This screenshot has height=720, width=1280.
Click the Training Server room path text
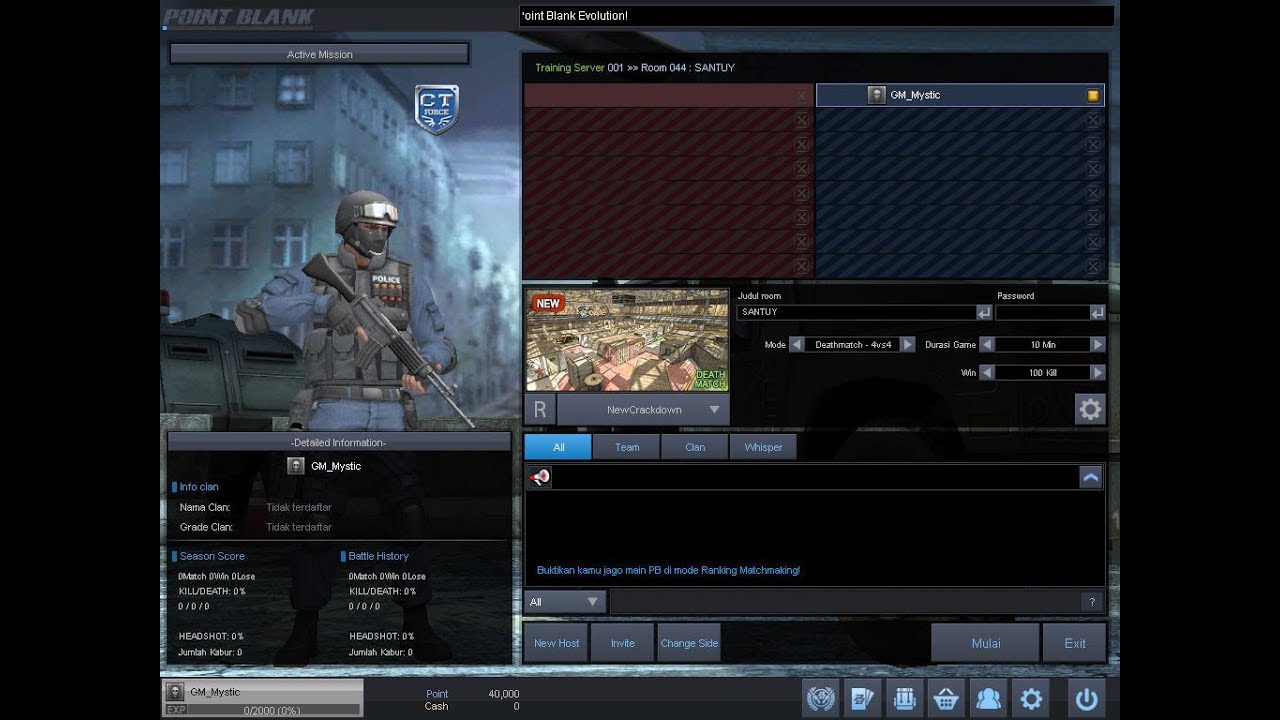coord(635,68)
